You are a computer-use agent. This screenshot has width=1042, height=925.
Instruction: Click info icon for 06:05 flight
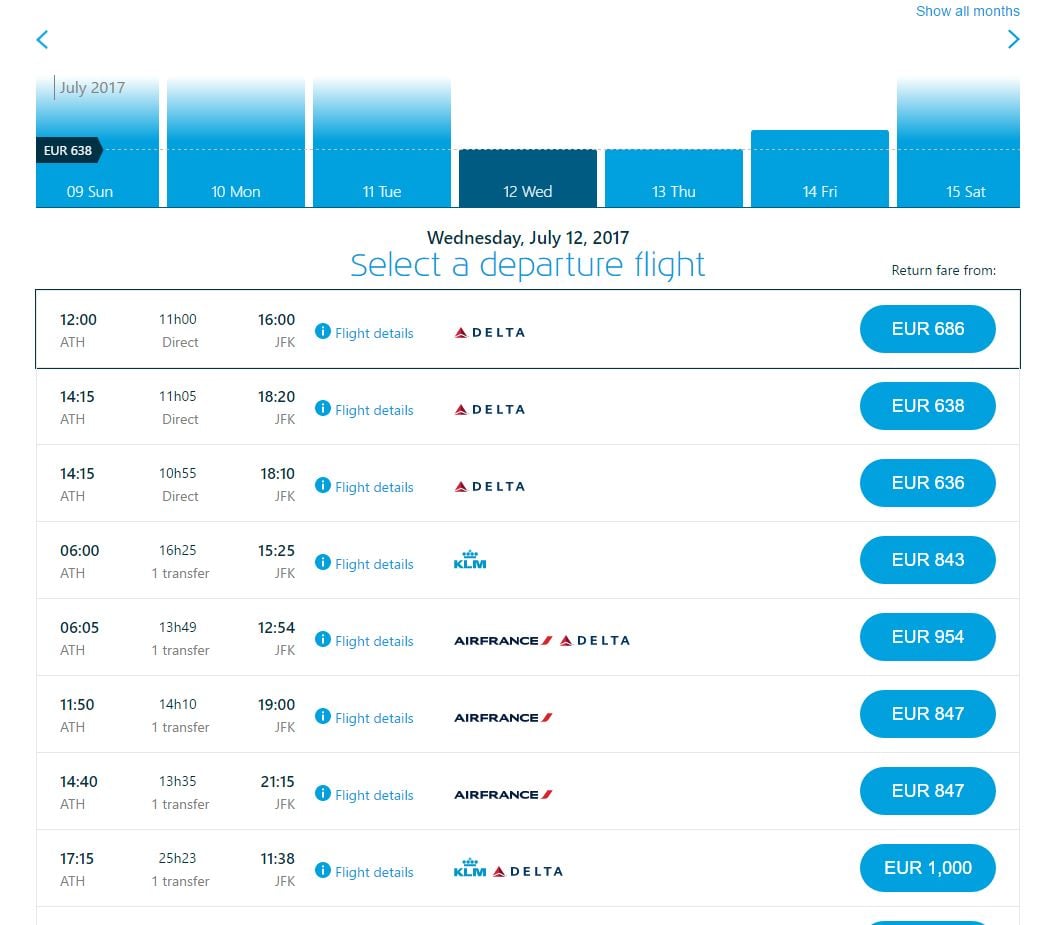pyautogui.click(x=322, y=640)
